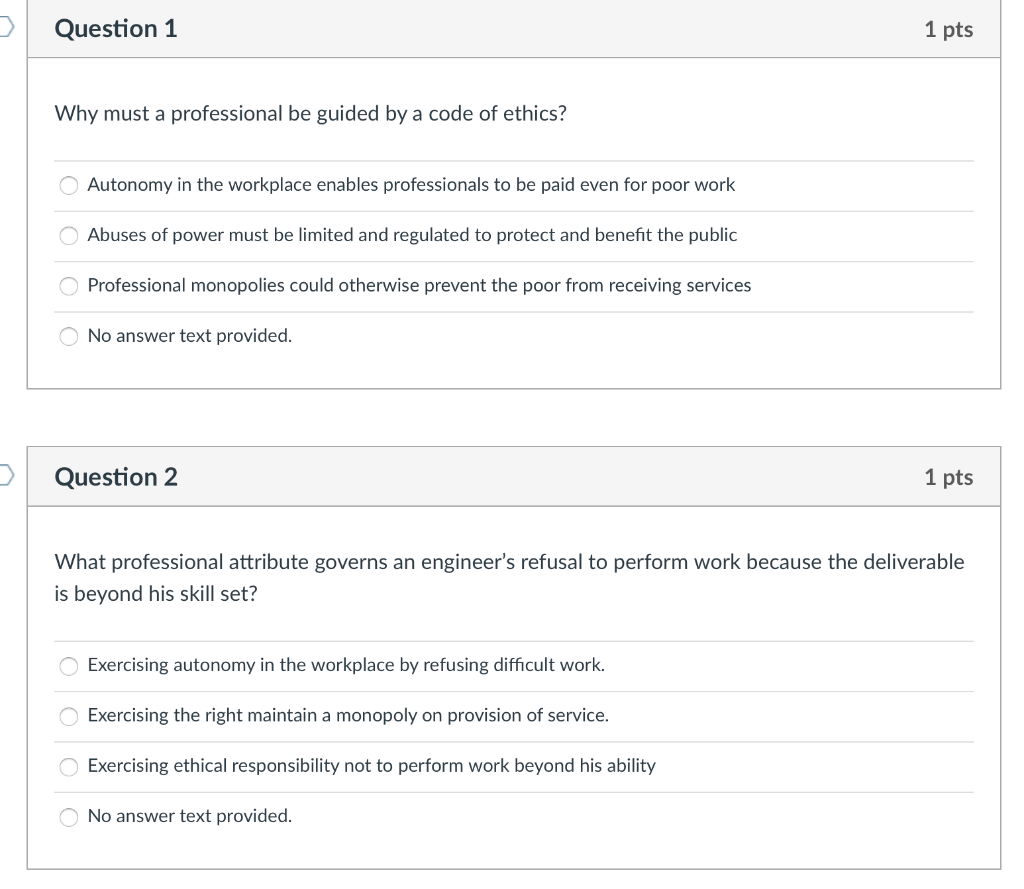Click the 1 pts label on Question 2
Image resolution: width=1024 pixels, height=889 pixels.
pyautogui.click(x=948, y=477)
